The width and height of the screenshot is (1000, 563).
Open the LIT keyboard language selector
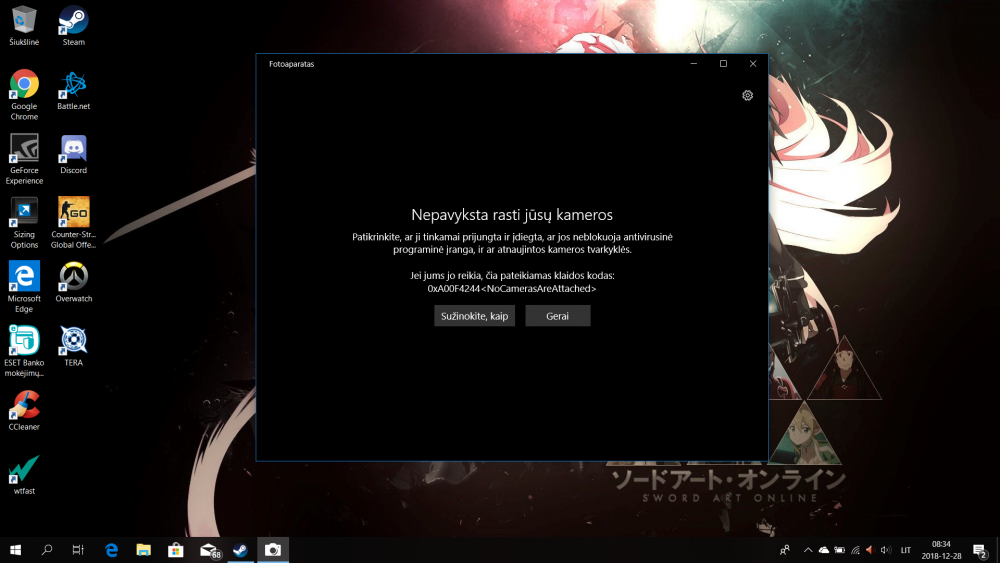point(906,550)
